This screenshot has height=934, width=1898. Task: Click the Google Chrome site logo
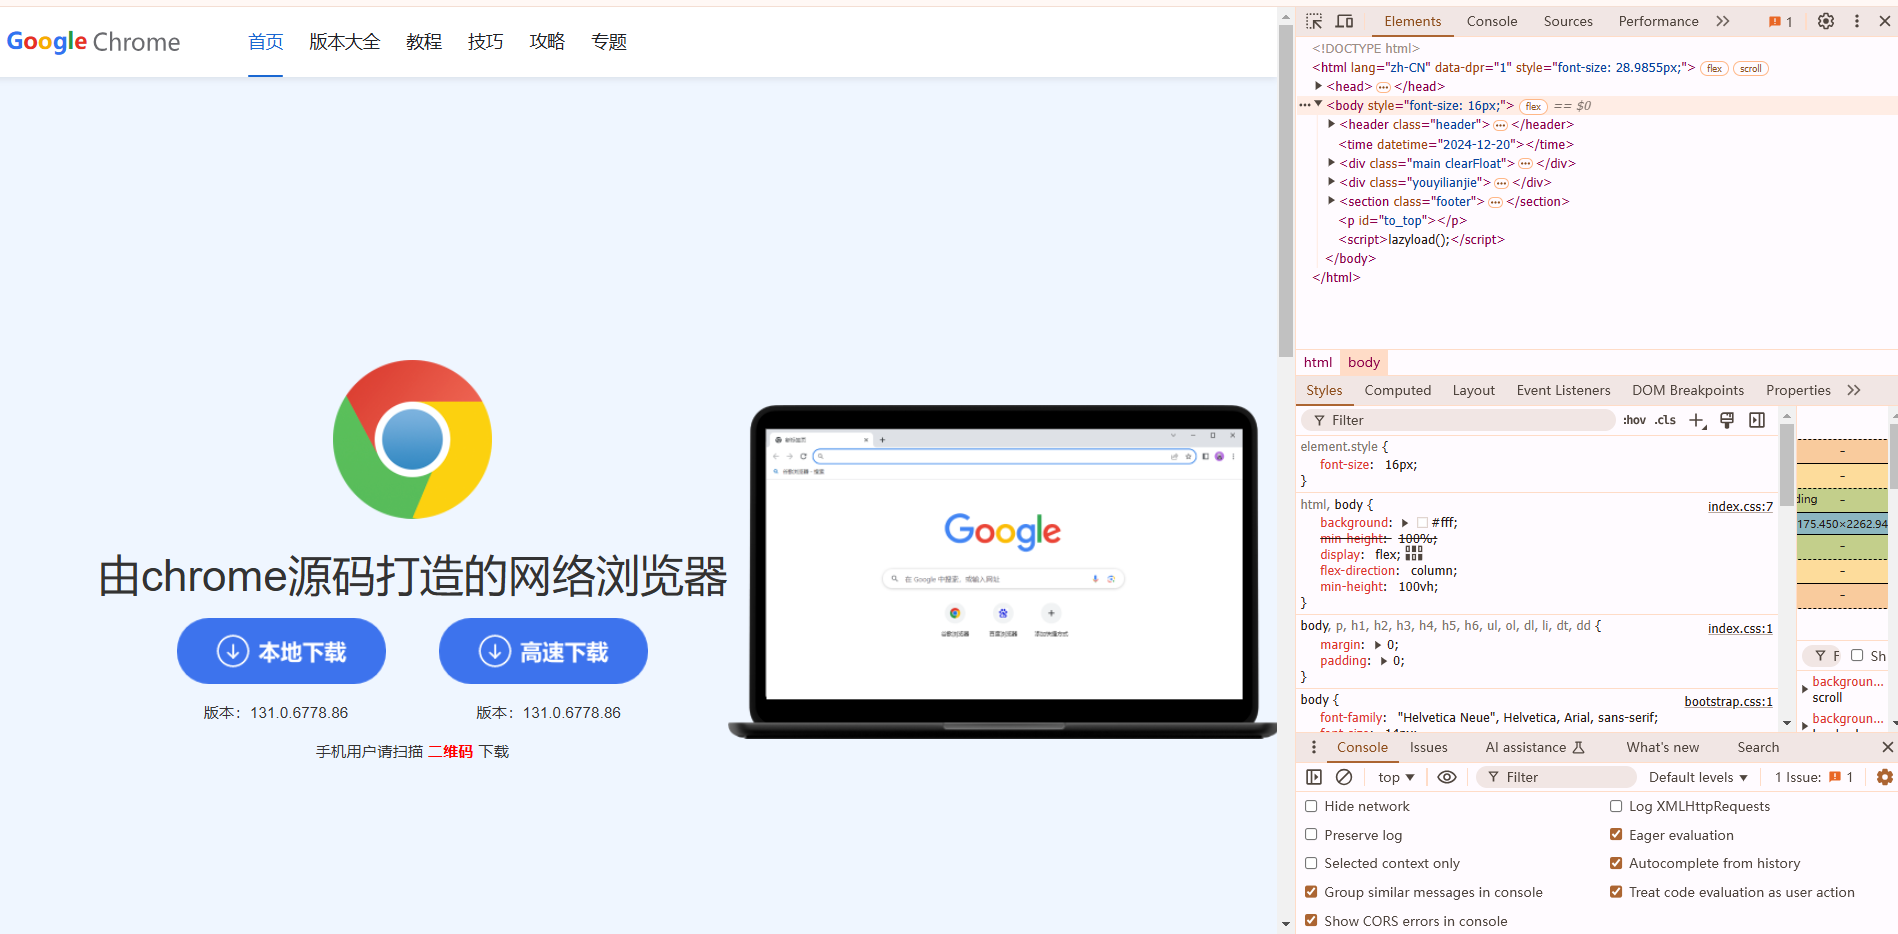[x=93, y=42]
